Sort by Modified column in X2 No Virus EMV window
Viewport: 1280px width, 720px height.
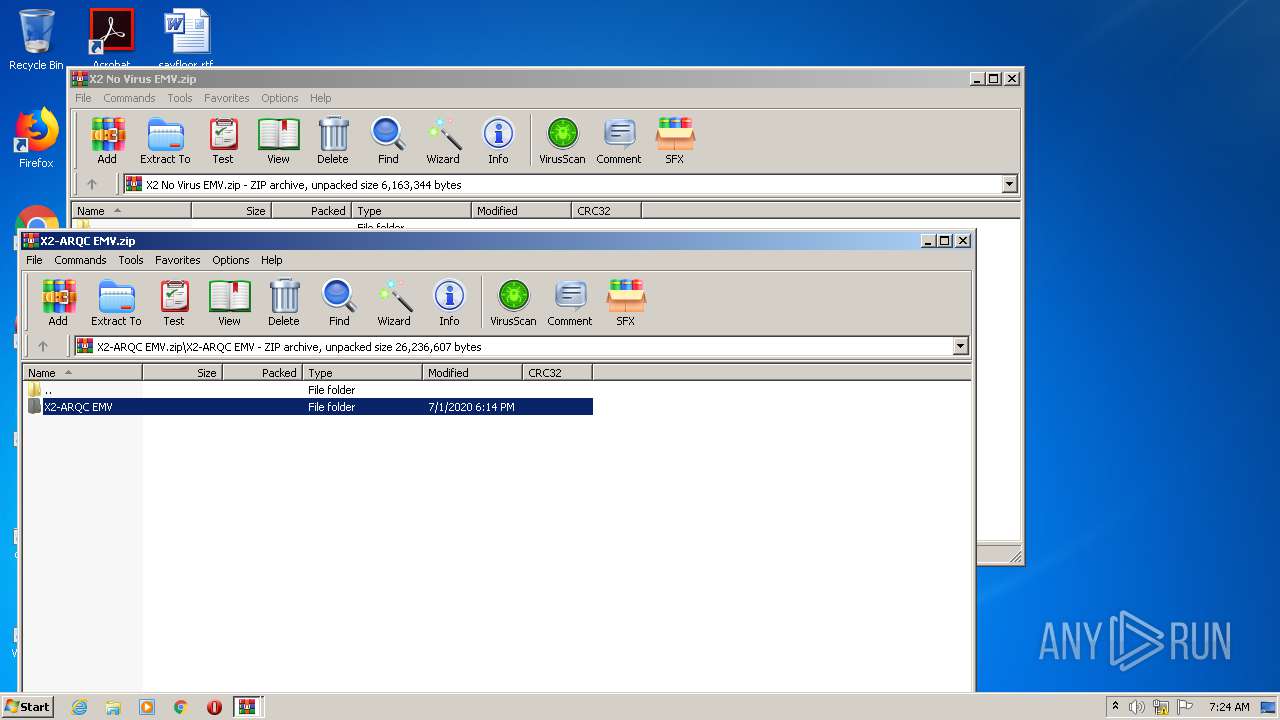[521, 211]
